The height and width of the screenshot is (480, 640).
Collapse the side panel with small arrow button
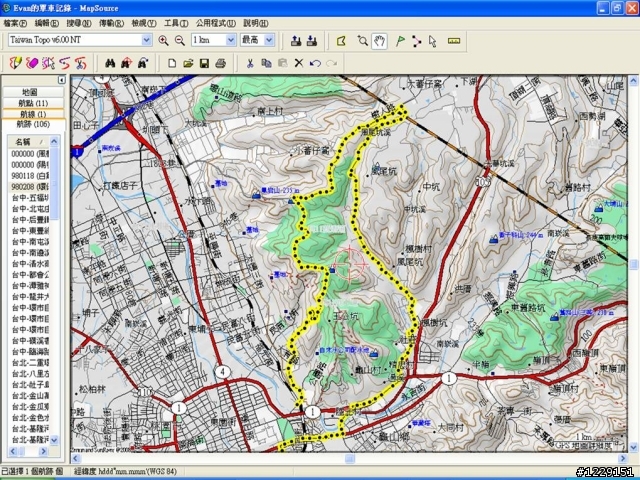pyautogui.click(x=62, y=80)
